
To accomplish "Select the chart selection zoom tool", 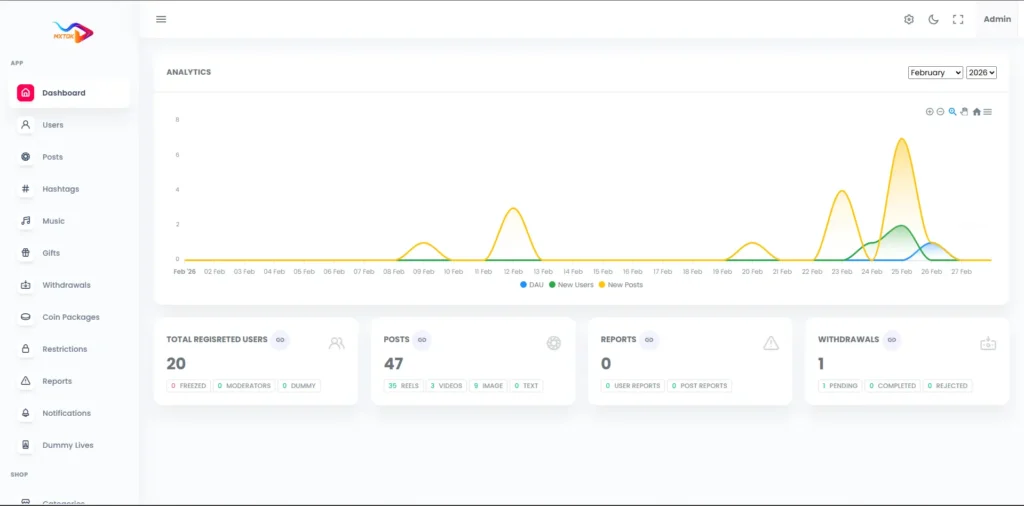I will [952, 112].
